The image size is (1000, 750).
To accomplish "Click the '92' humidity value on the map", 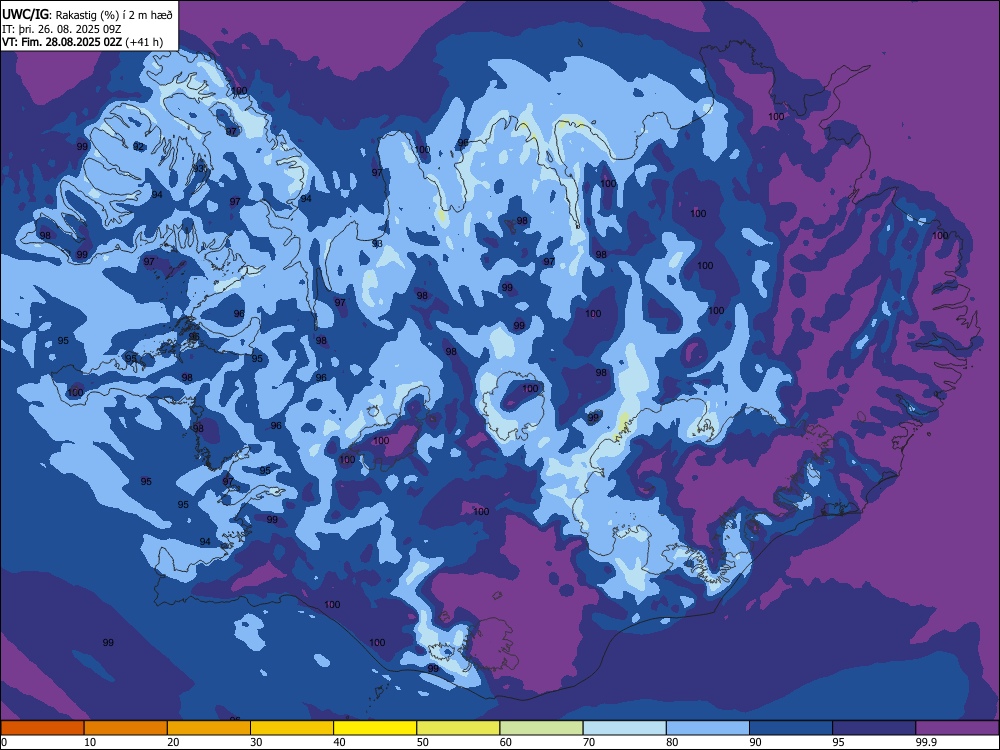I will coord(138,147).
